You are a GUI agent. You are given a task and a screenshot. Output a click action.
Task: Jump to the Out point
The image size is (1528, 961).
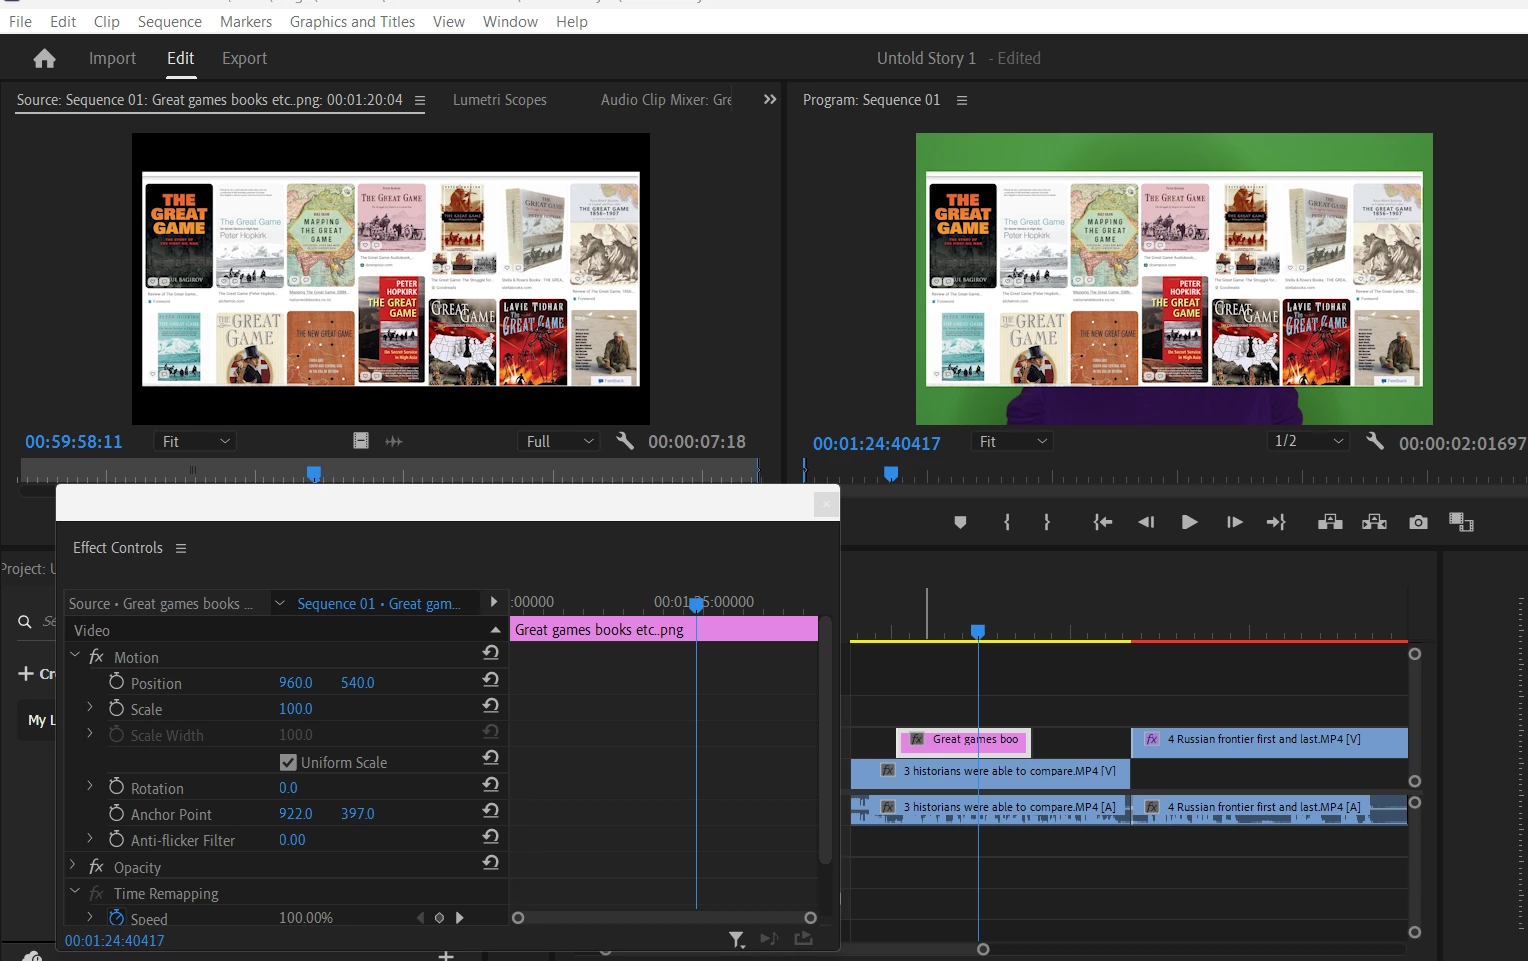click(1276, 522)
